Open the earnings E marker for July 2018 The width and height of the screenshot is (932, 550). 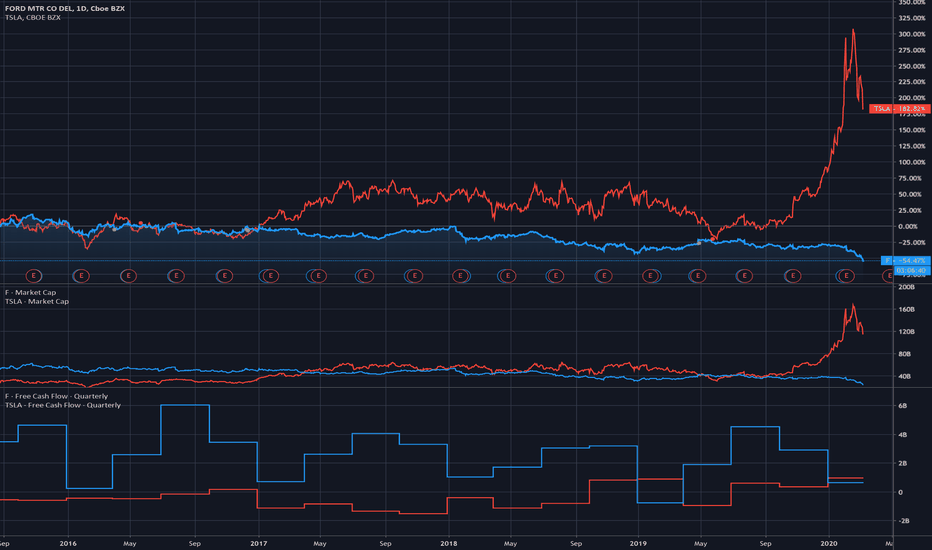[x=555, y=276]
